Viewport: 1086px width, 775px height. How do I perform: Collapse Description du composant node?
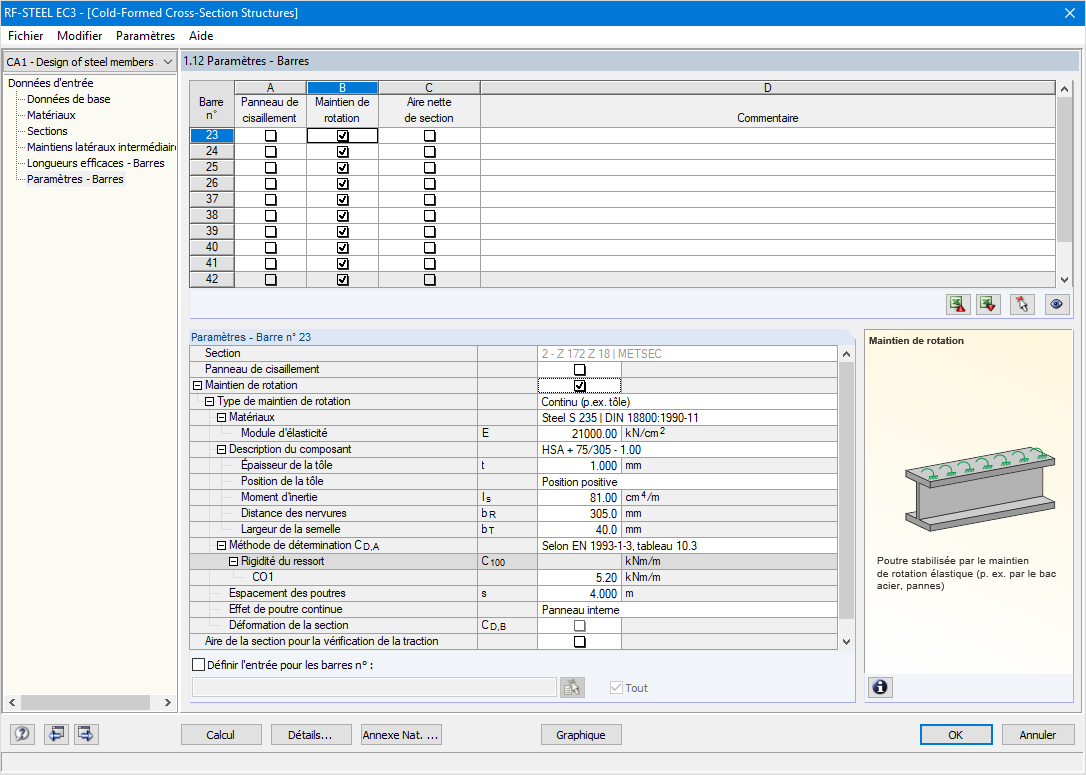click(x=222, y=449)
